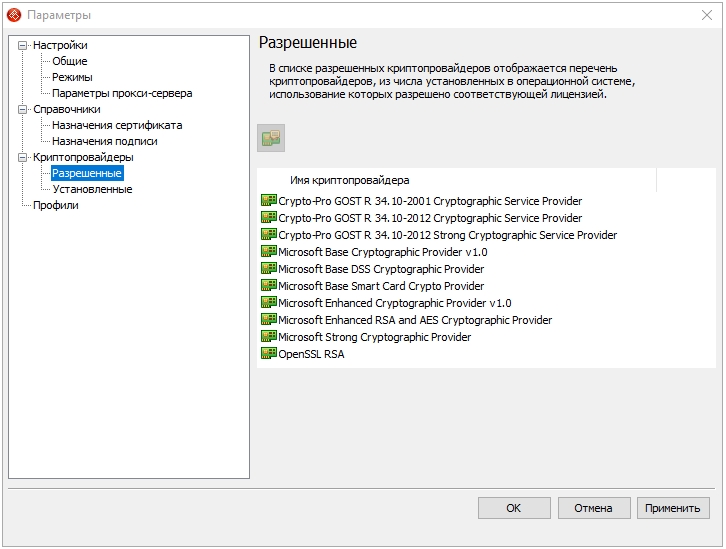Click the icon of Microsoft Enhanced Cryptographic Provider v1.0

click(269, 302)
